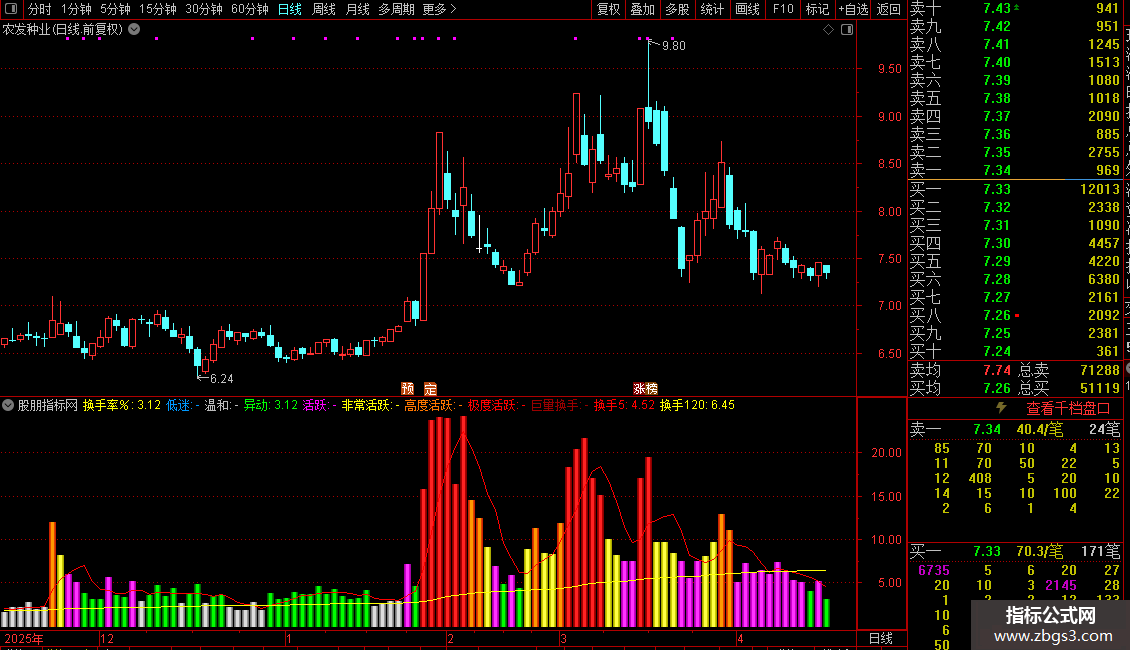Click the 2145 order in 买一 queue
The image size is (1130, 650).
(x=1061, y=585)
